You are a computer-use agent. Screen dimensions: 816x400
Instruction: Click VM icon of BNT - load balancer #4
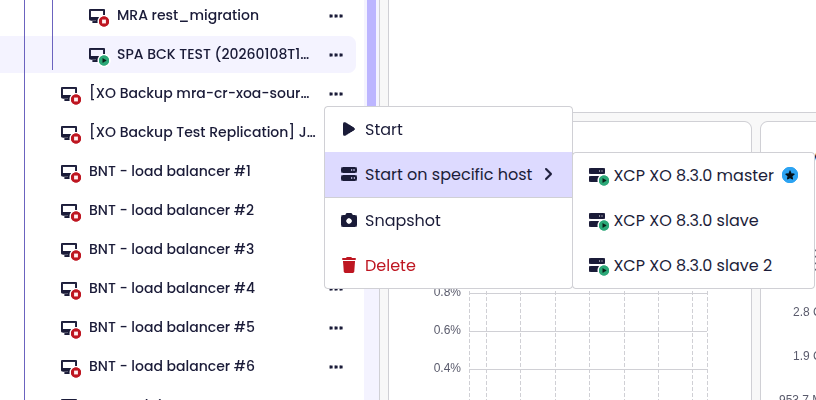(71, 289)
